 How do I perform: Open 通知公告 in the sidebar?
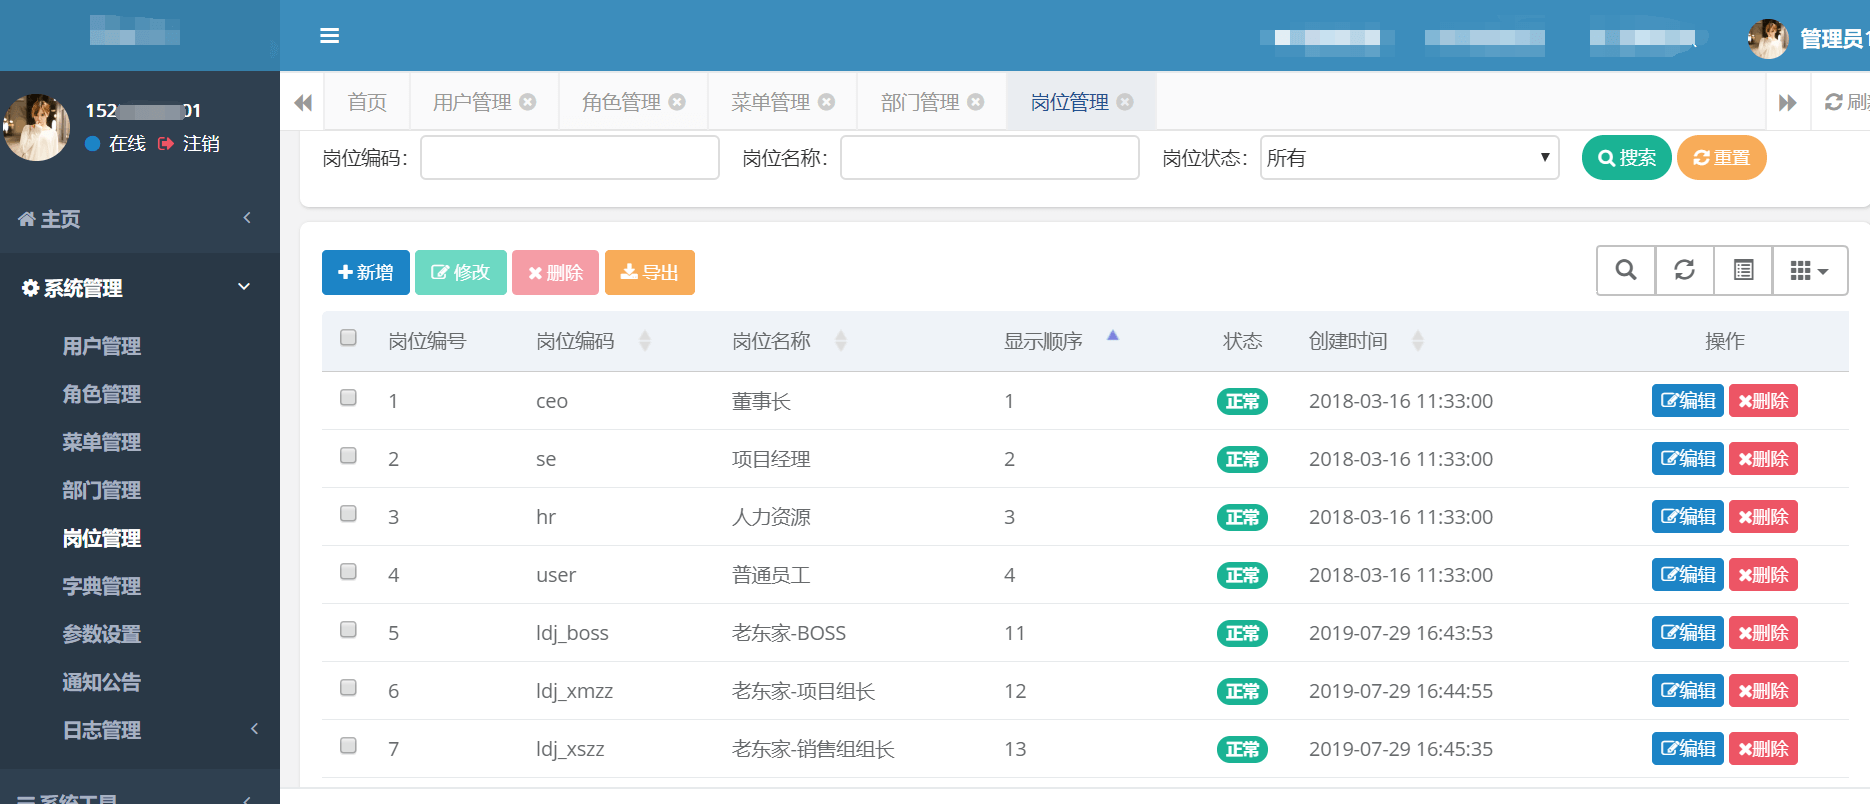pos(101,682)
